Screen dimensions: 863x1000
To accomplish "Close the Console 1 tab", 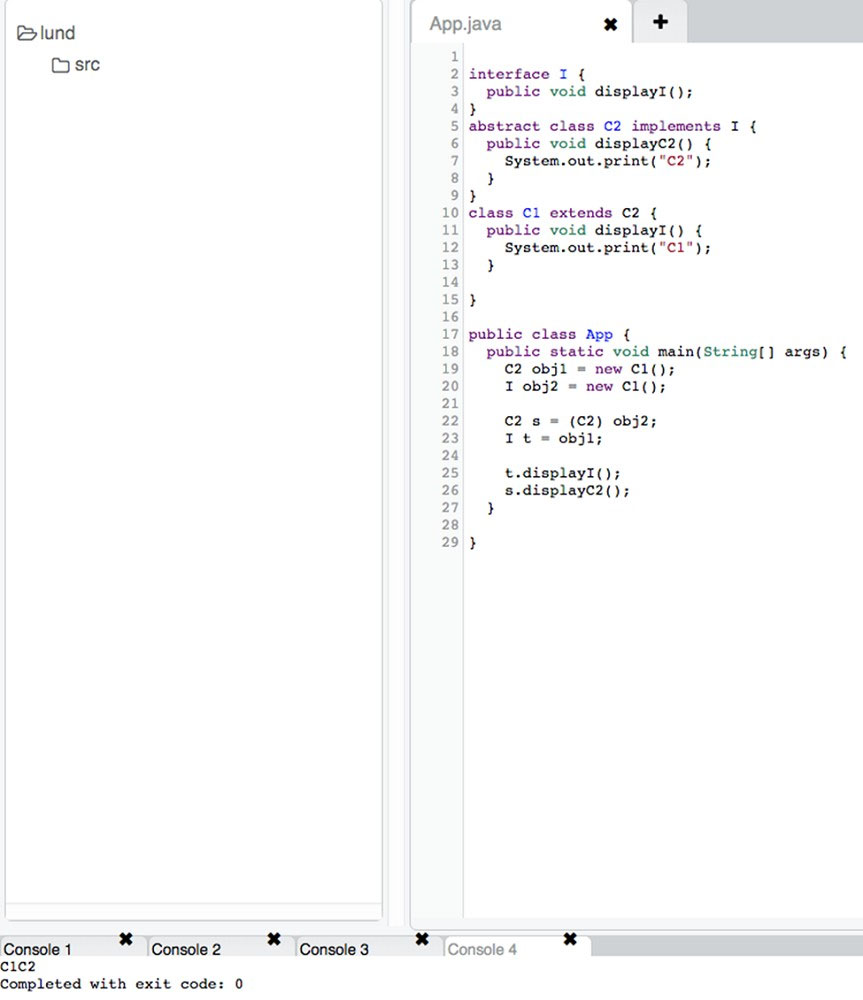I will click(x=126, y=939).
